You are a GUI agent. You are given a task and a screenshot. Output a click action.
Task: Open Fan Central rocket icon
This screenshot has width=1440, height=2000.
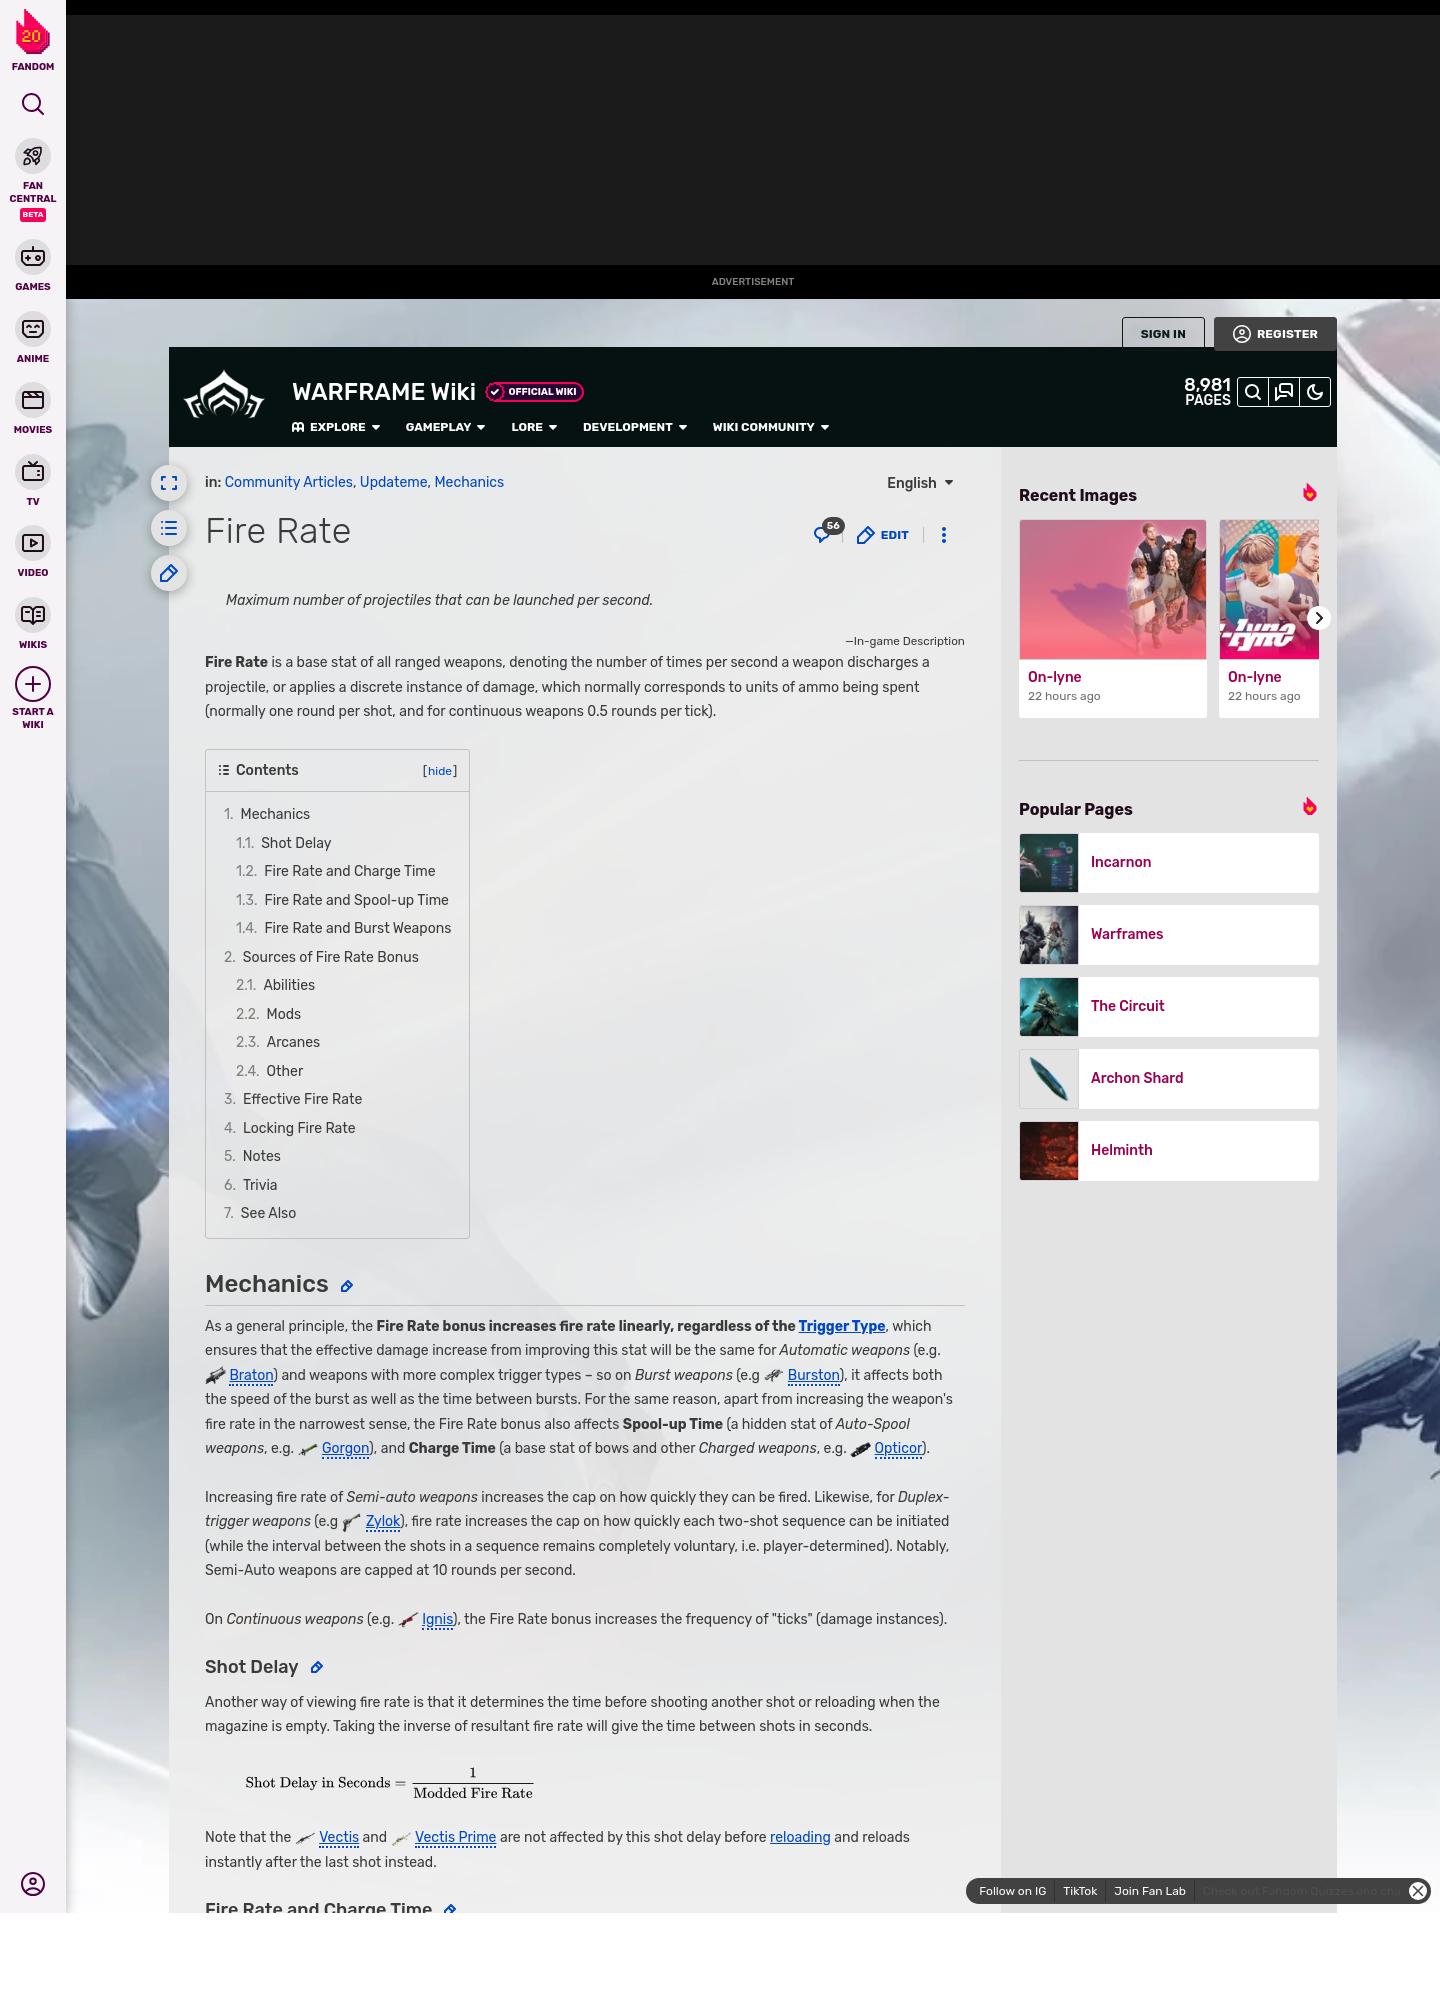coord(33,156)
